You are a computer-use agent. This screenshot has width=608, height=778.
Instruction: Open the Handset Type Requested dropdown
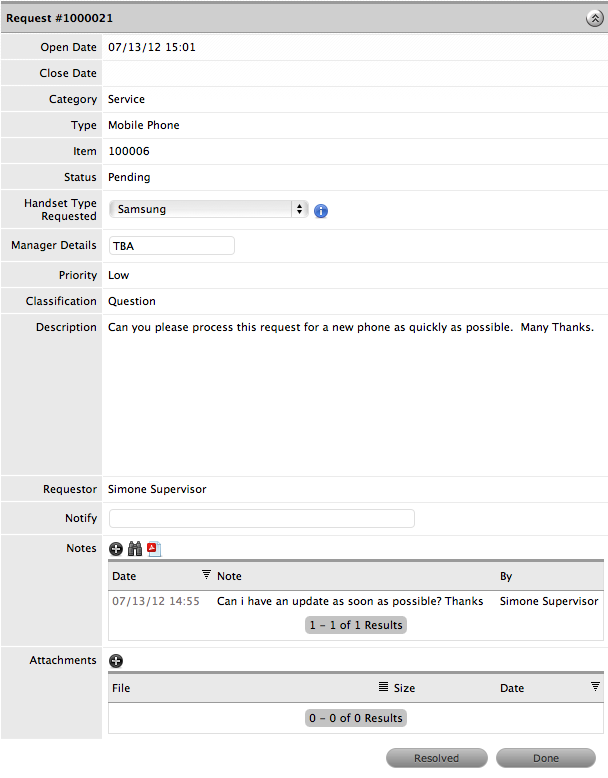[x=208, y=209]
